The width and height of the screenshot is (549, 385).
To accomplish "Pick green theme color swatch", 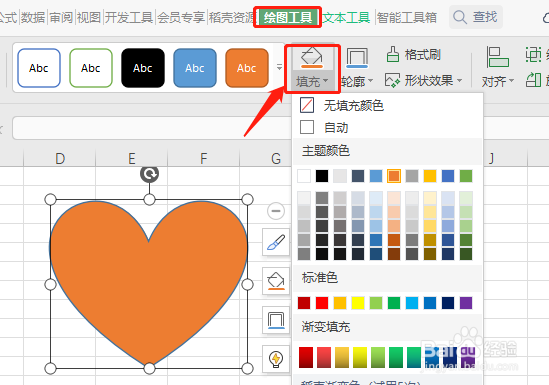I will tap(466, 176).
